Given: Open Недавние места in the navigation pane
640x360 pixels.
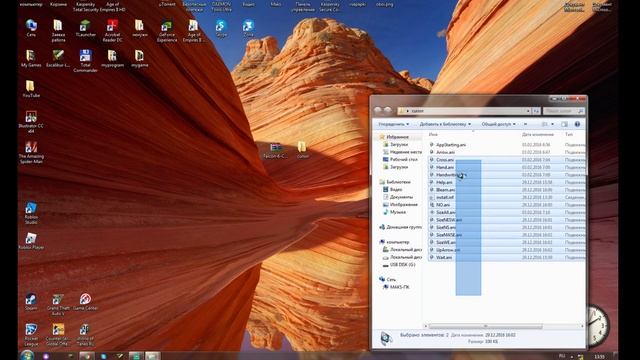Looking at the screenshot, I should (x=402, y=152).
